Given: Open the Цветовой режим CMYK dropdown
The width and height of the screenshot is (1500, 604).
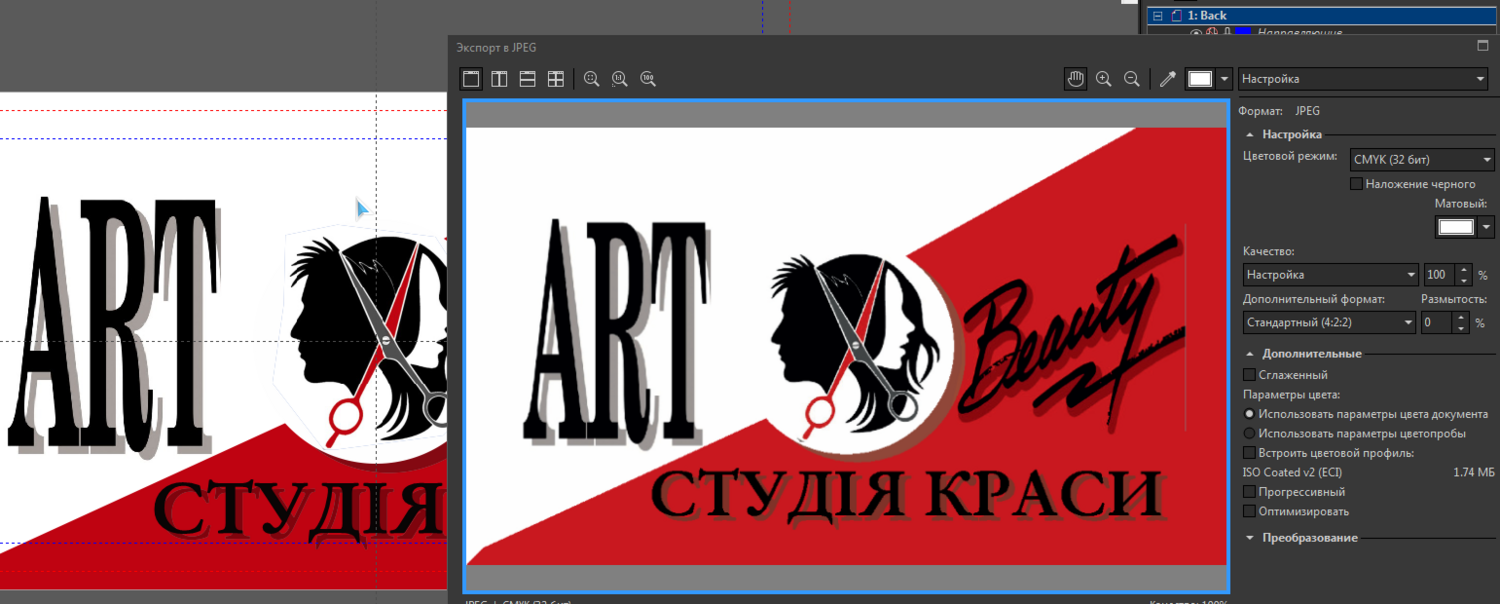Looking at the screenshot, I should 1421,159.
